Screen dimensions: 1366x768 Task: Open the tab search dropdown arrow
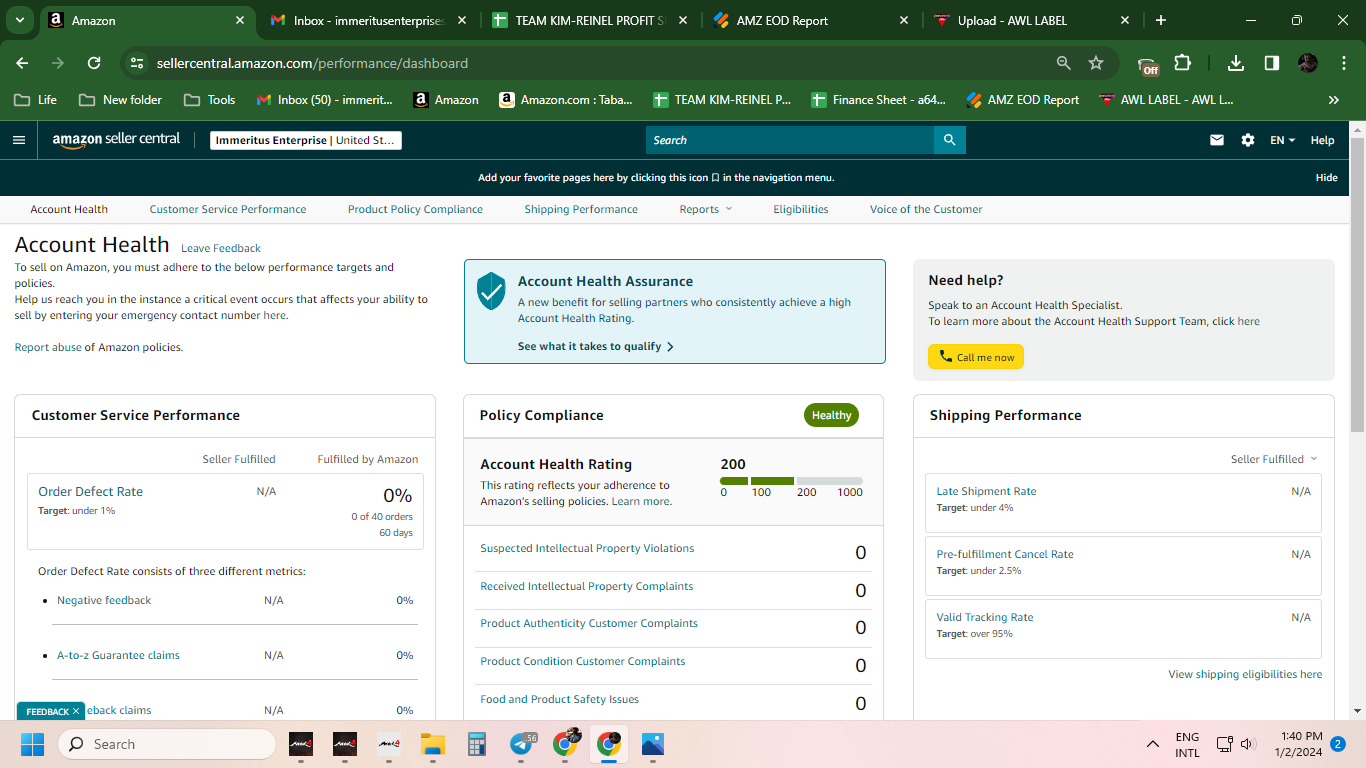19,20
